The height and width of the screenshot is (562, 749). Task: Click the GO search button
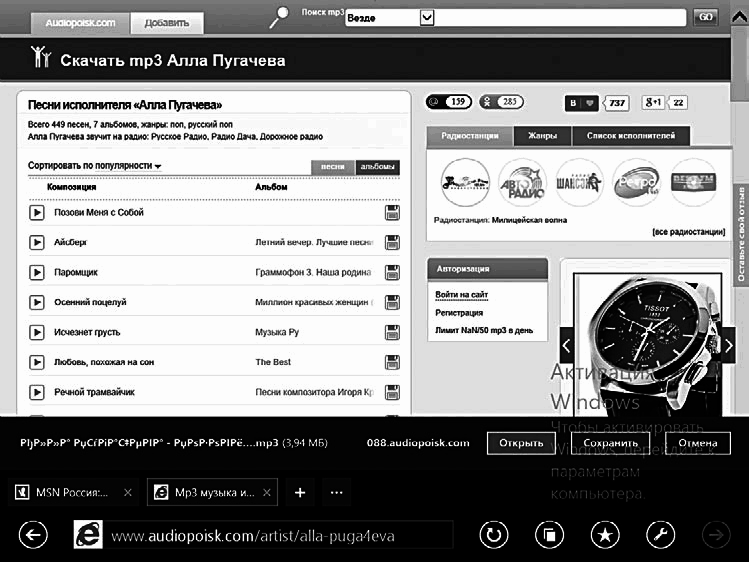(x=706, y=18)
